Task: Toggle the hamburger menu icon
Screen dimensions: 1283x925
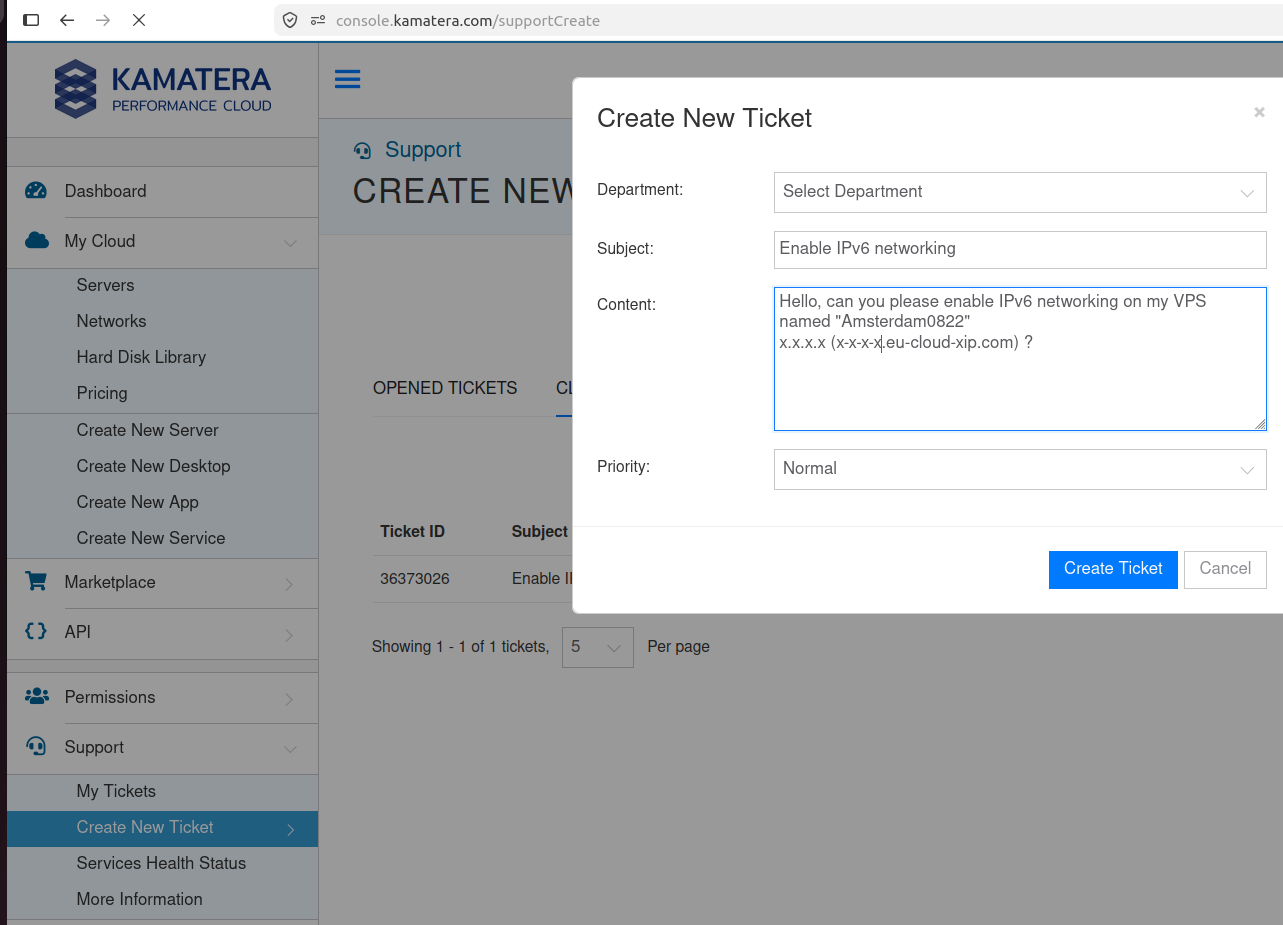Action: pyautogui.click(x=348, y=79)
